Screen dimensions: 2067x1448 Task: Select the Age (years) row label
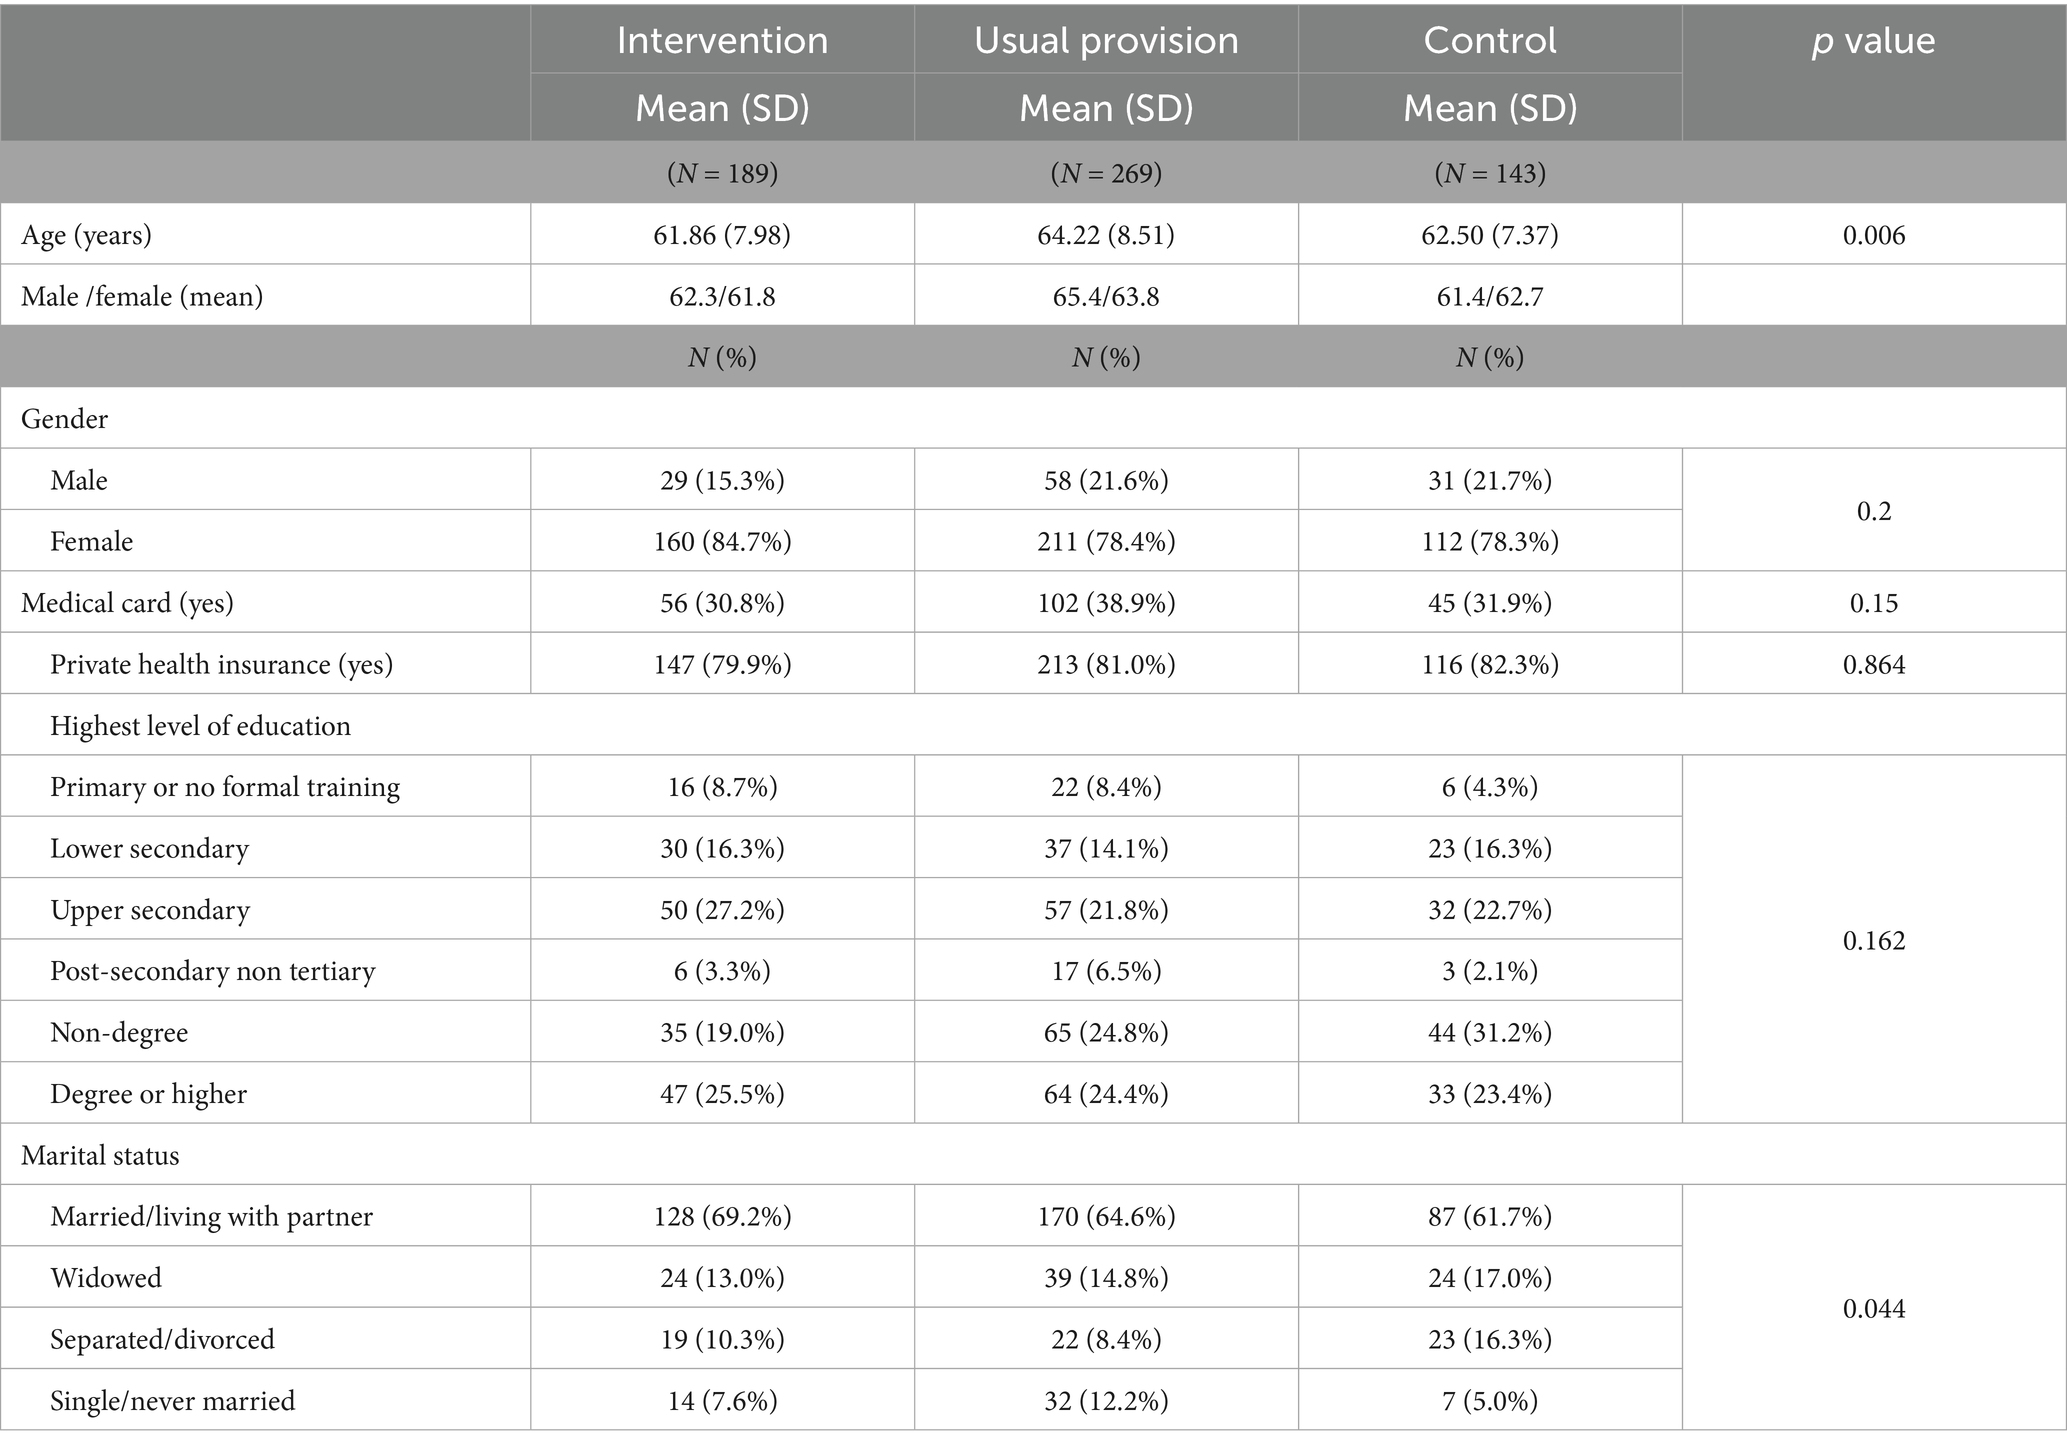[87, 235]
